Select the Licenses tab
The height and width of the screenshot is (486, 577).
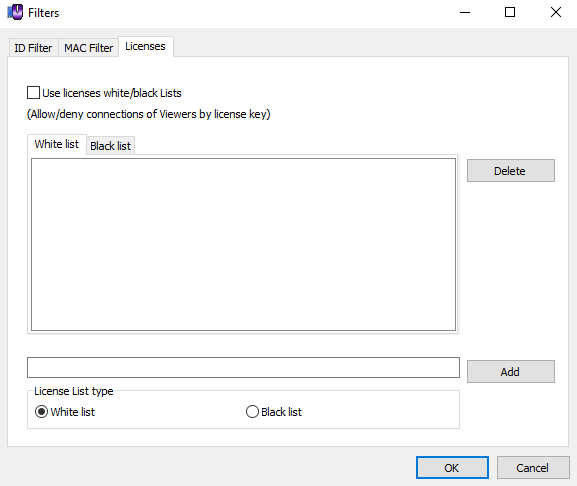click(x=146, y=46)
